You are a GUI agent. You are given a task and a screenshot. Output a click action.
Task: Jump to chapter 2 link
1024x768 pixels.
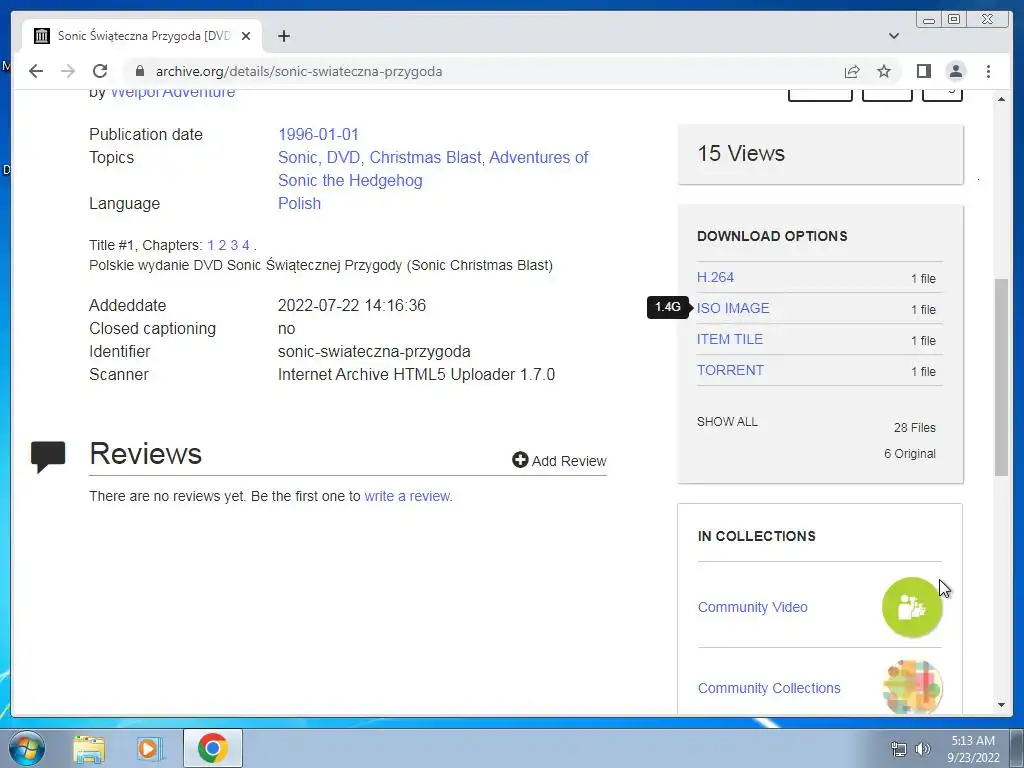(x=222, y=246)
